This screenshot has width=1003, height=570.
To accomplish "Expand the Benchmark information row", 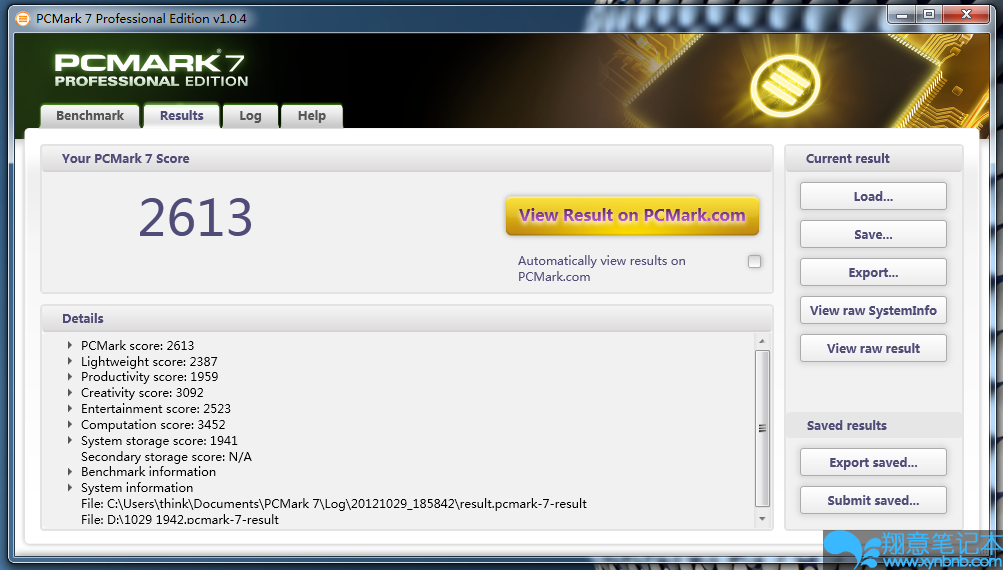I will coord(70,471).
